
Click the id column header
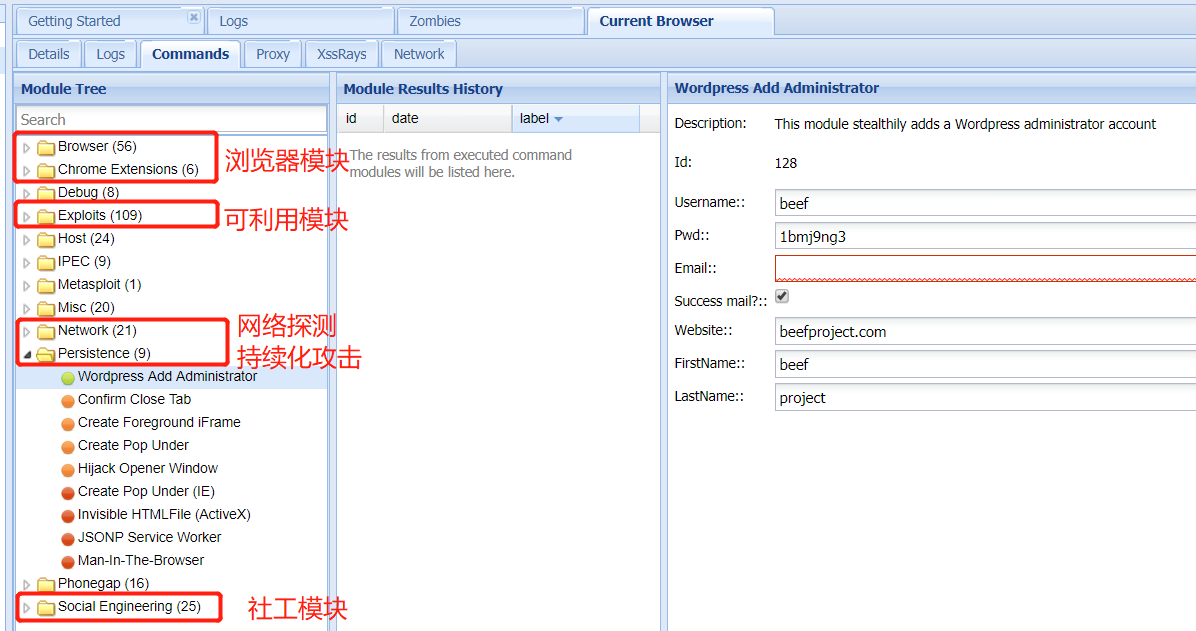coord(361,119)
